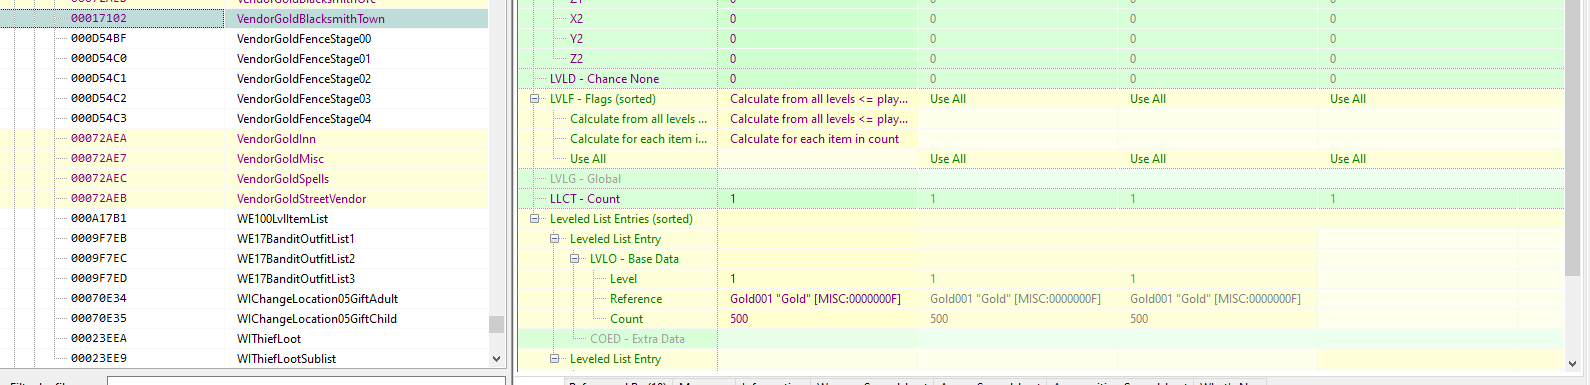Click FormID 00023EEA

click(99, 338)
